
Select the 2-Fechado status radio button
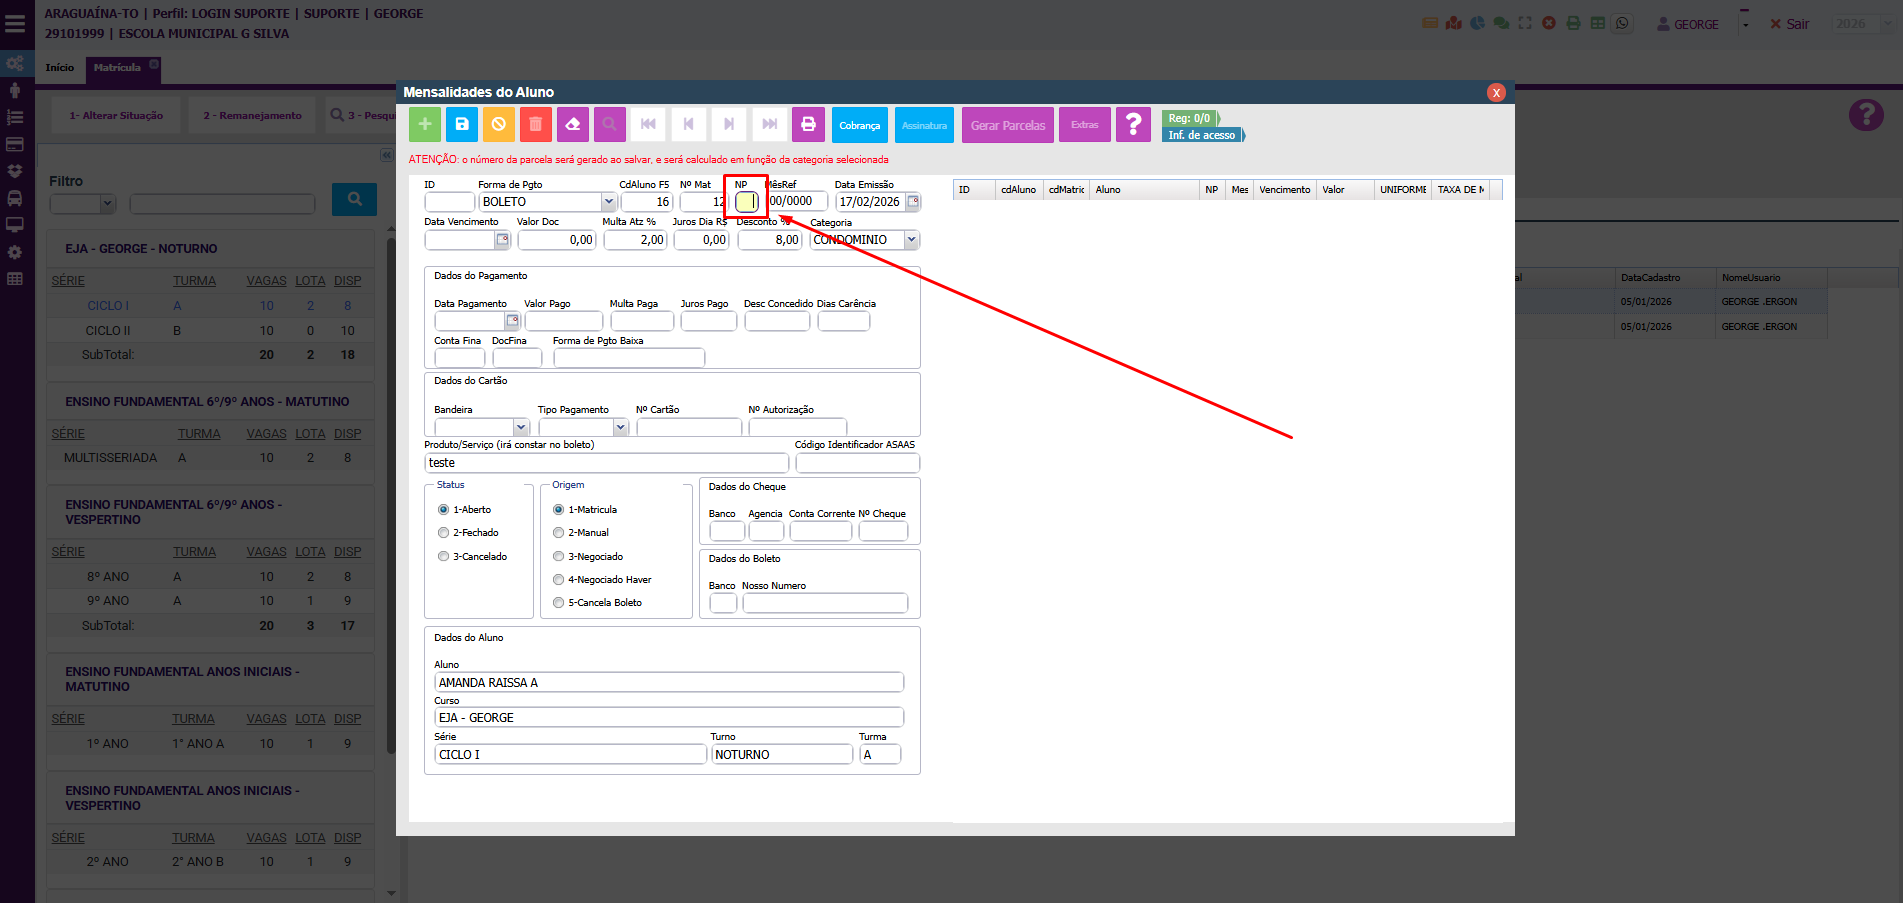(x=443, y=533)
